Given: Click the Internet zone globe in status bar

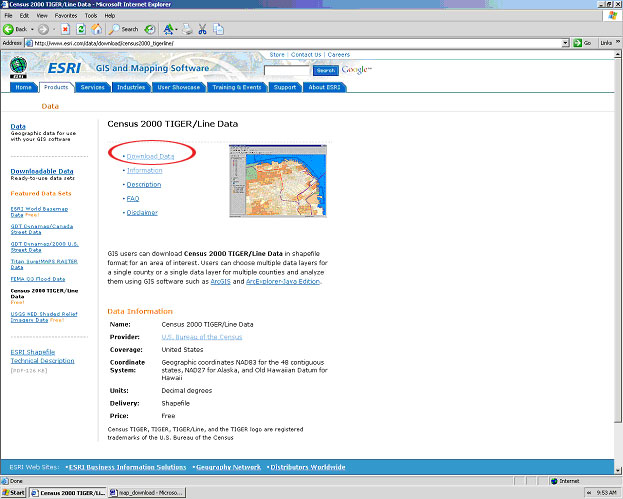Looking at the screenshot, I should coord(554,481).
